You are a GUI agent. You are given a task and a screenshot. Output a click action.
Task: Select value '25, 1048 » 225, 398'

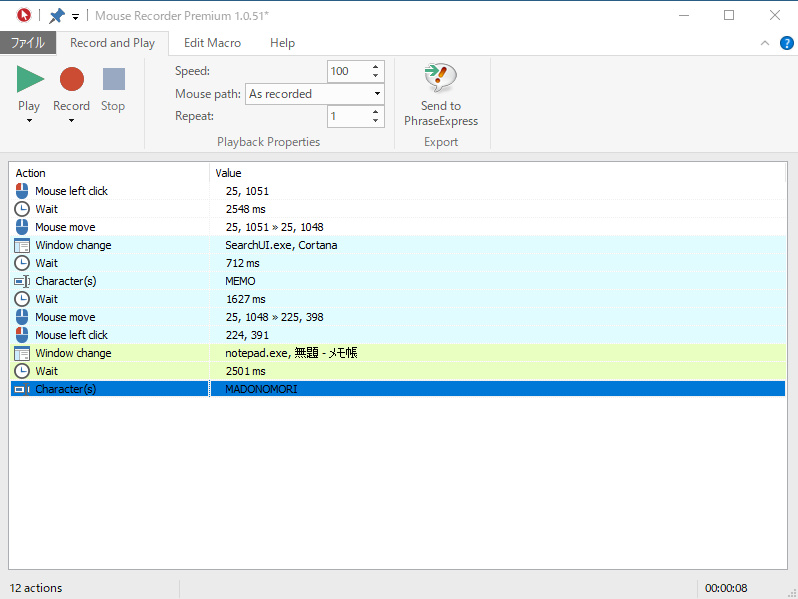point(275,317)
